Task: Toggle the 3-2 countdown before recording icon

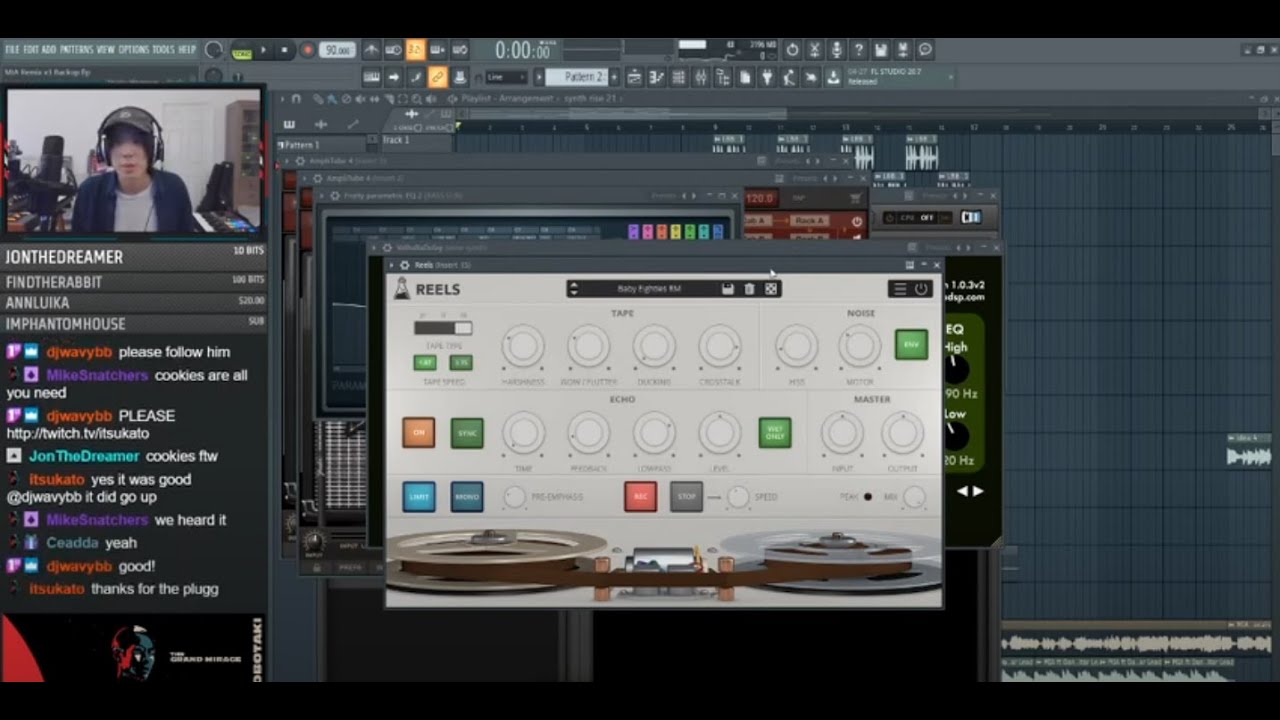Action: click(x=415, y=50)
